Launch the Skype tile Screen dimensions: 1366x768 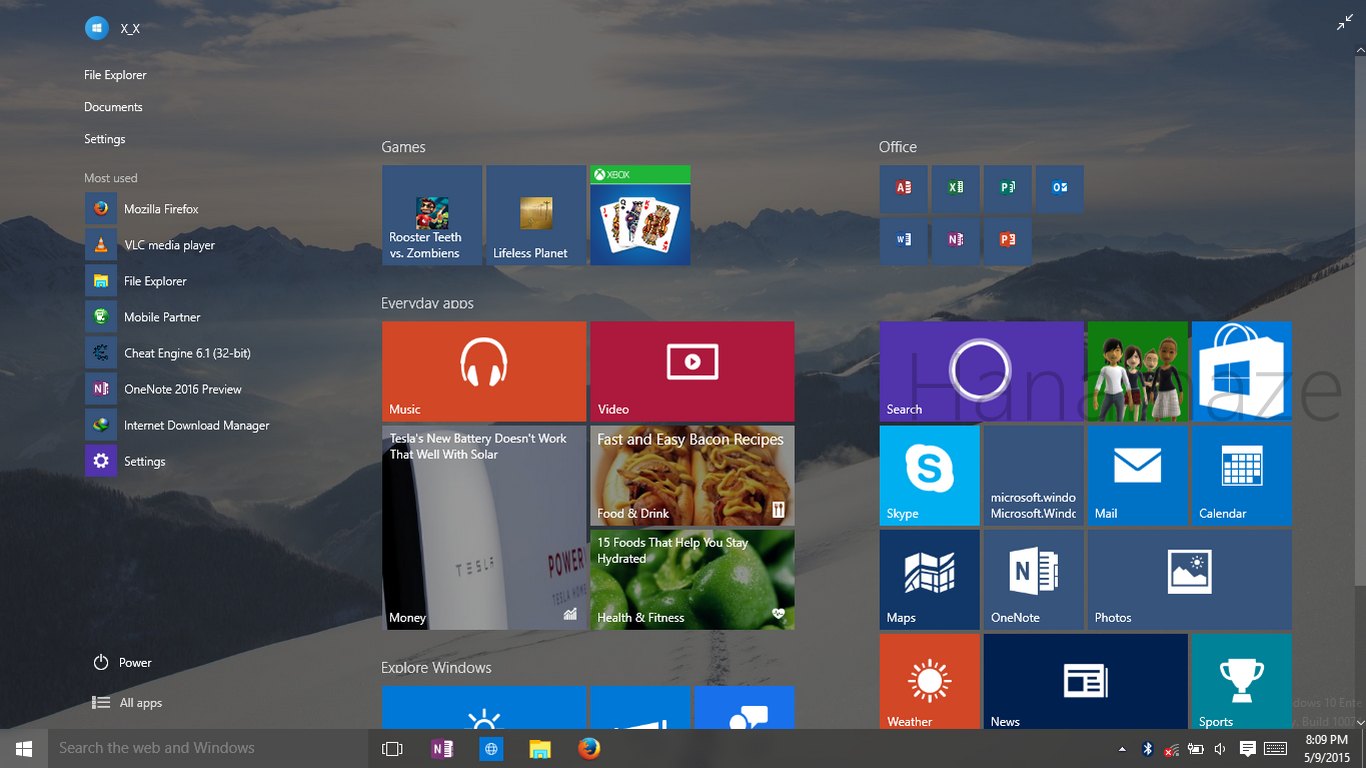[929, 475]
